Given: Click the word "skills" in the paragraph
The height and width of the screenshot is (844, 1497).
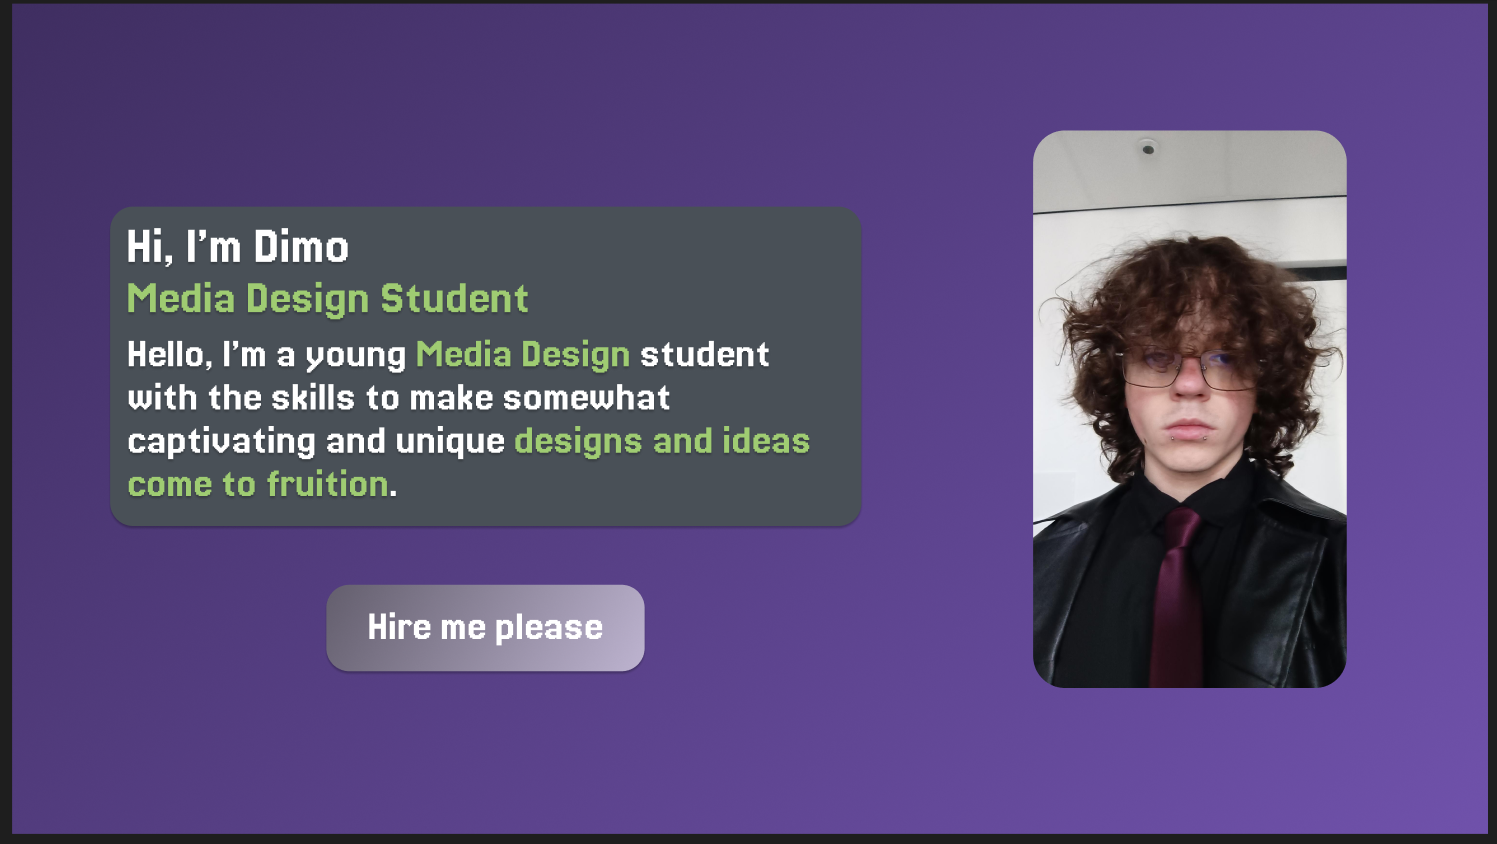Looking at the screenshot, I should (x=312, y=398).
